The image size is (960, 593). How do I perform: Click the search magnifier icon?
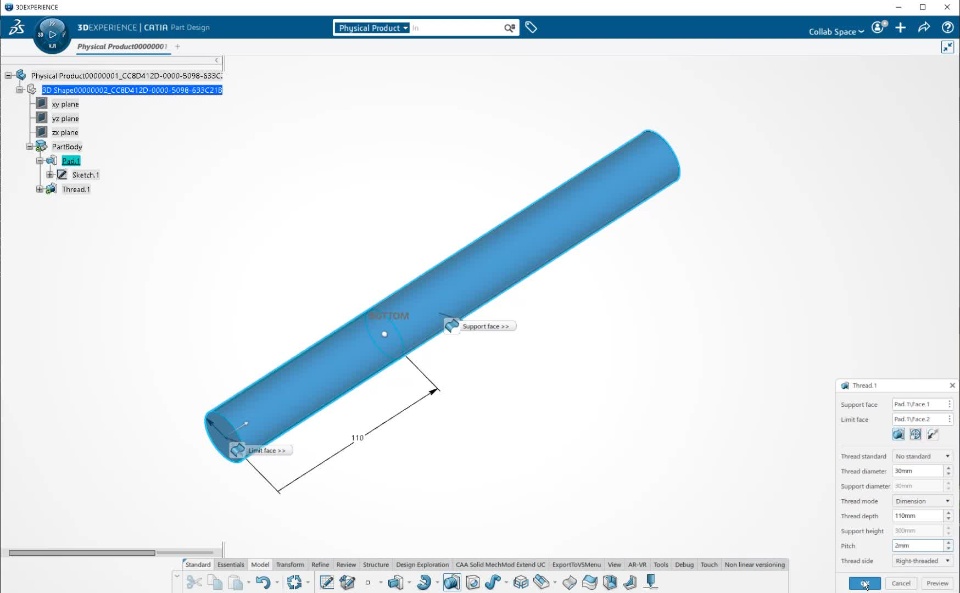tap(509, 28)
